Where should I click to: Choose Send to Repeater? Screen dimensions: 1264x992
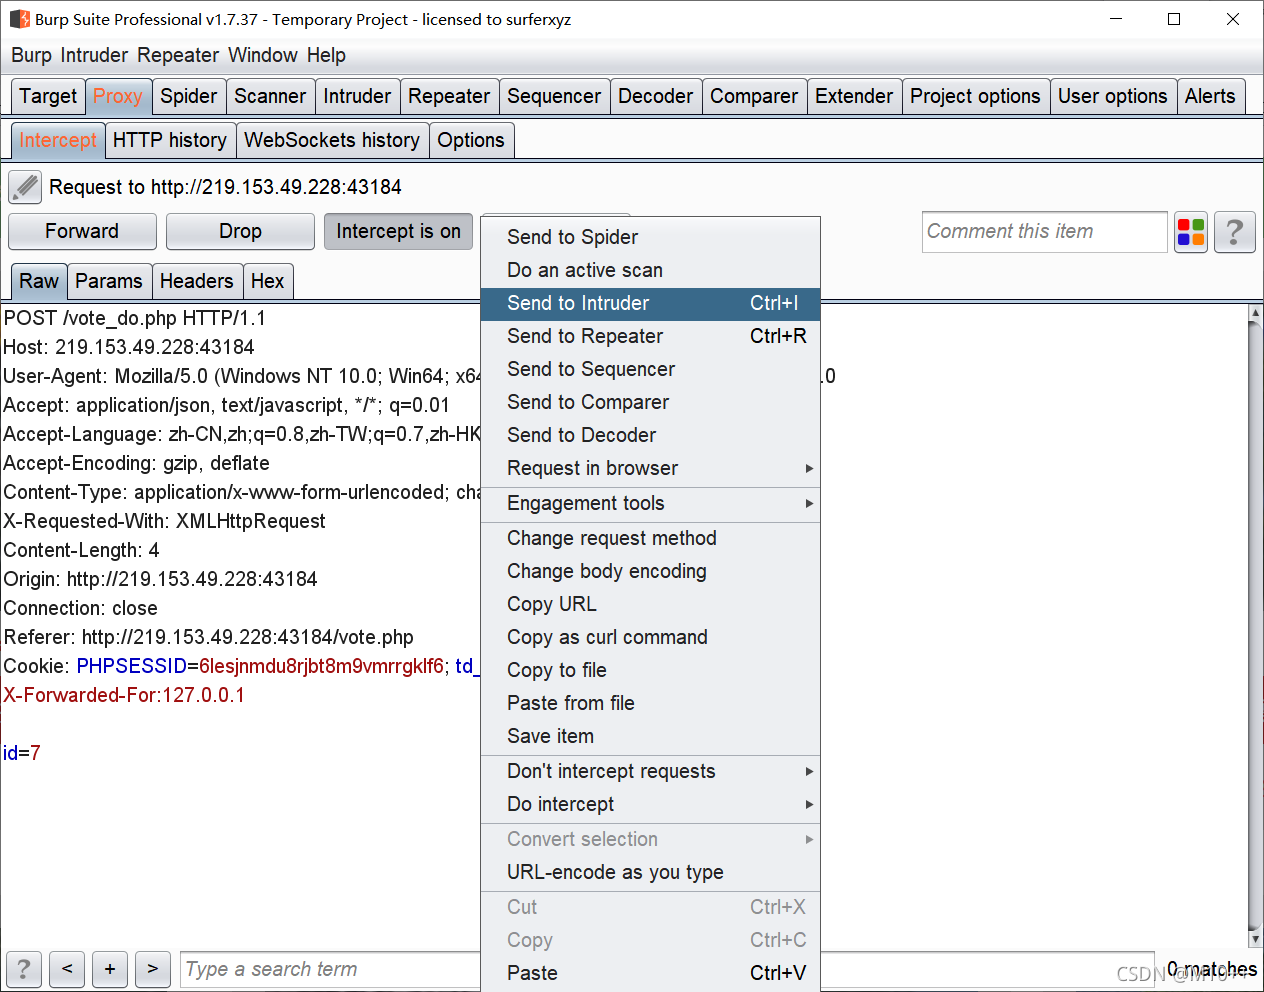coord(650,336)
